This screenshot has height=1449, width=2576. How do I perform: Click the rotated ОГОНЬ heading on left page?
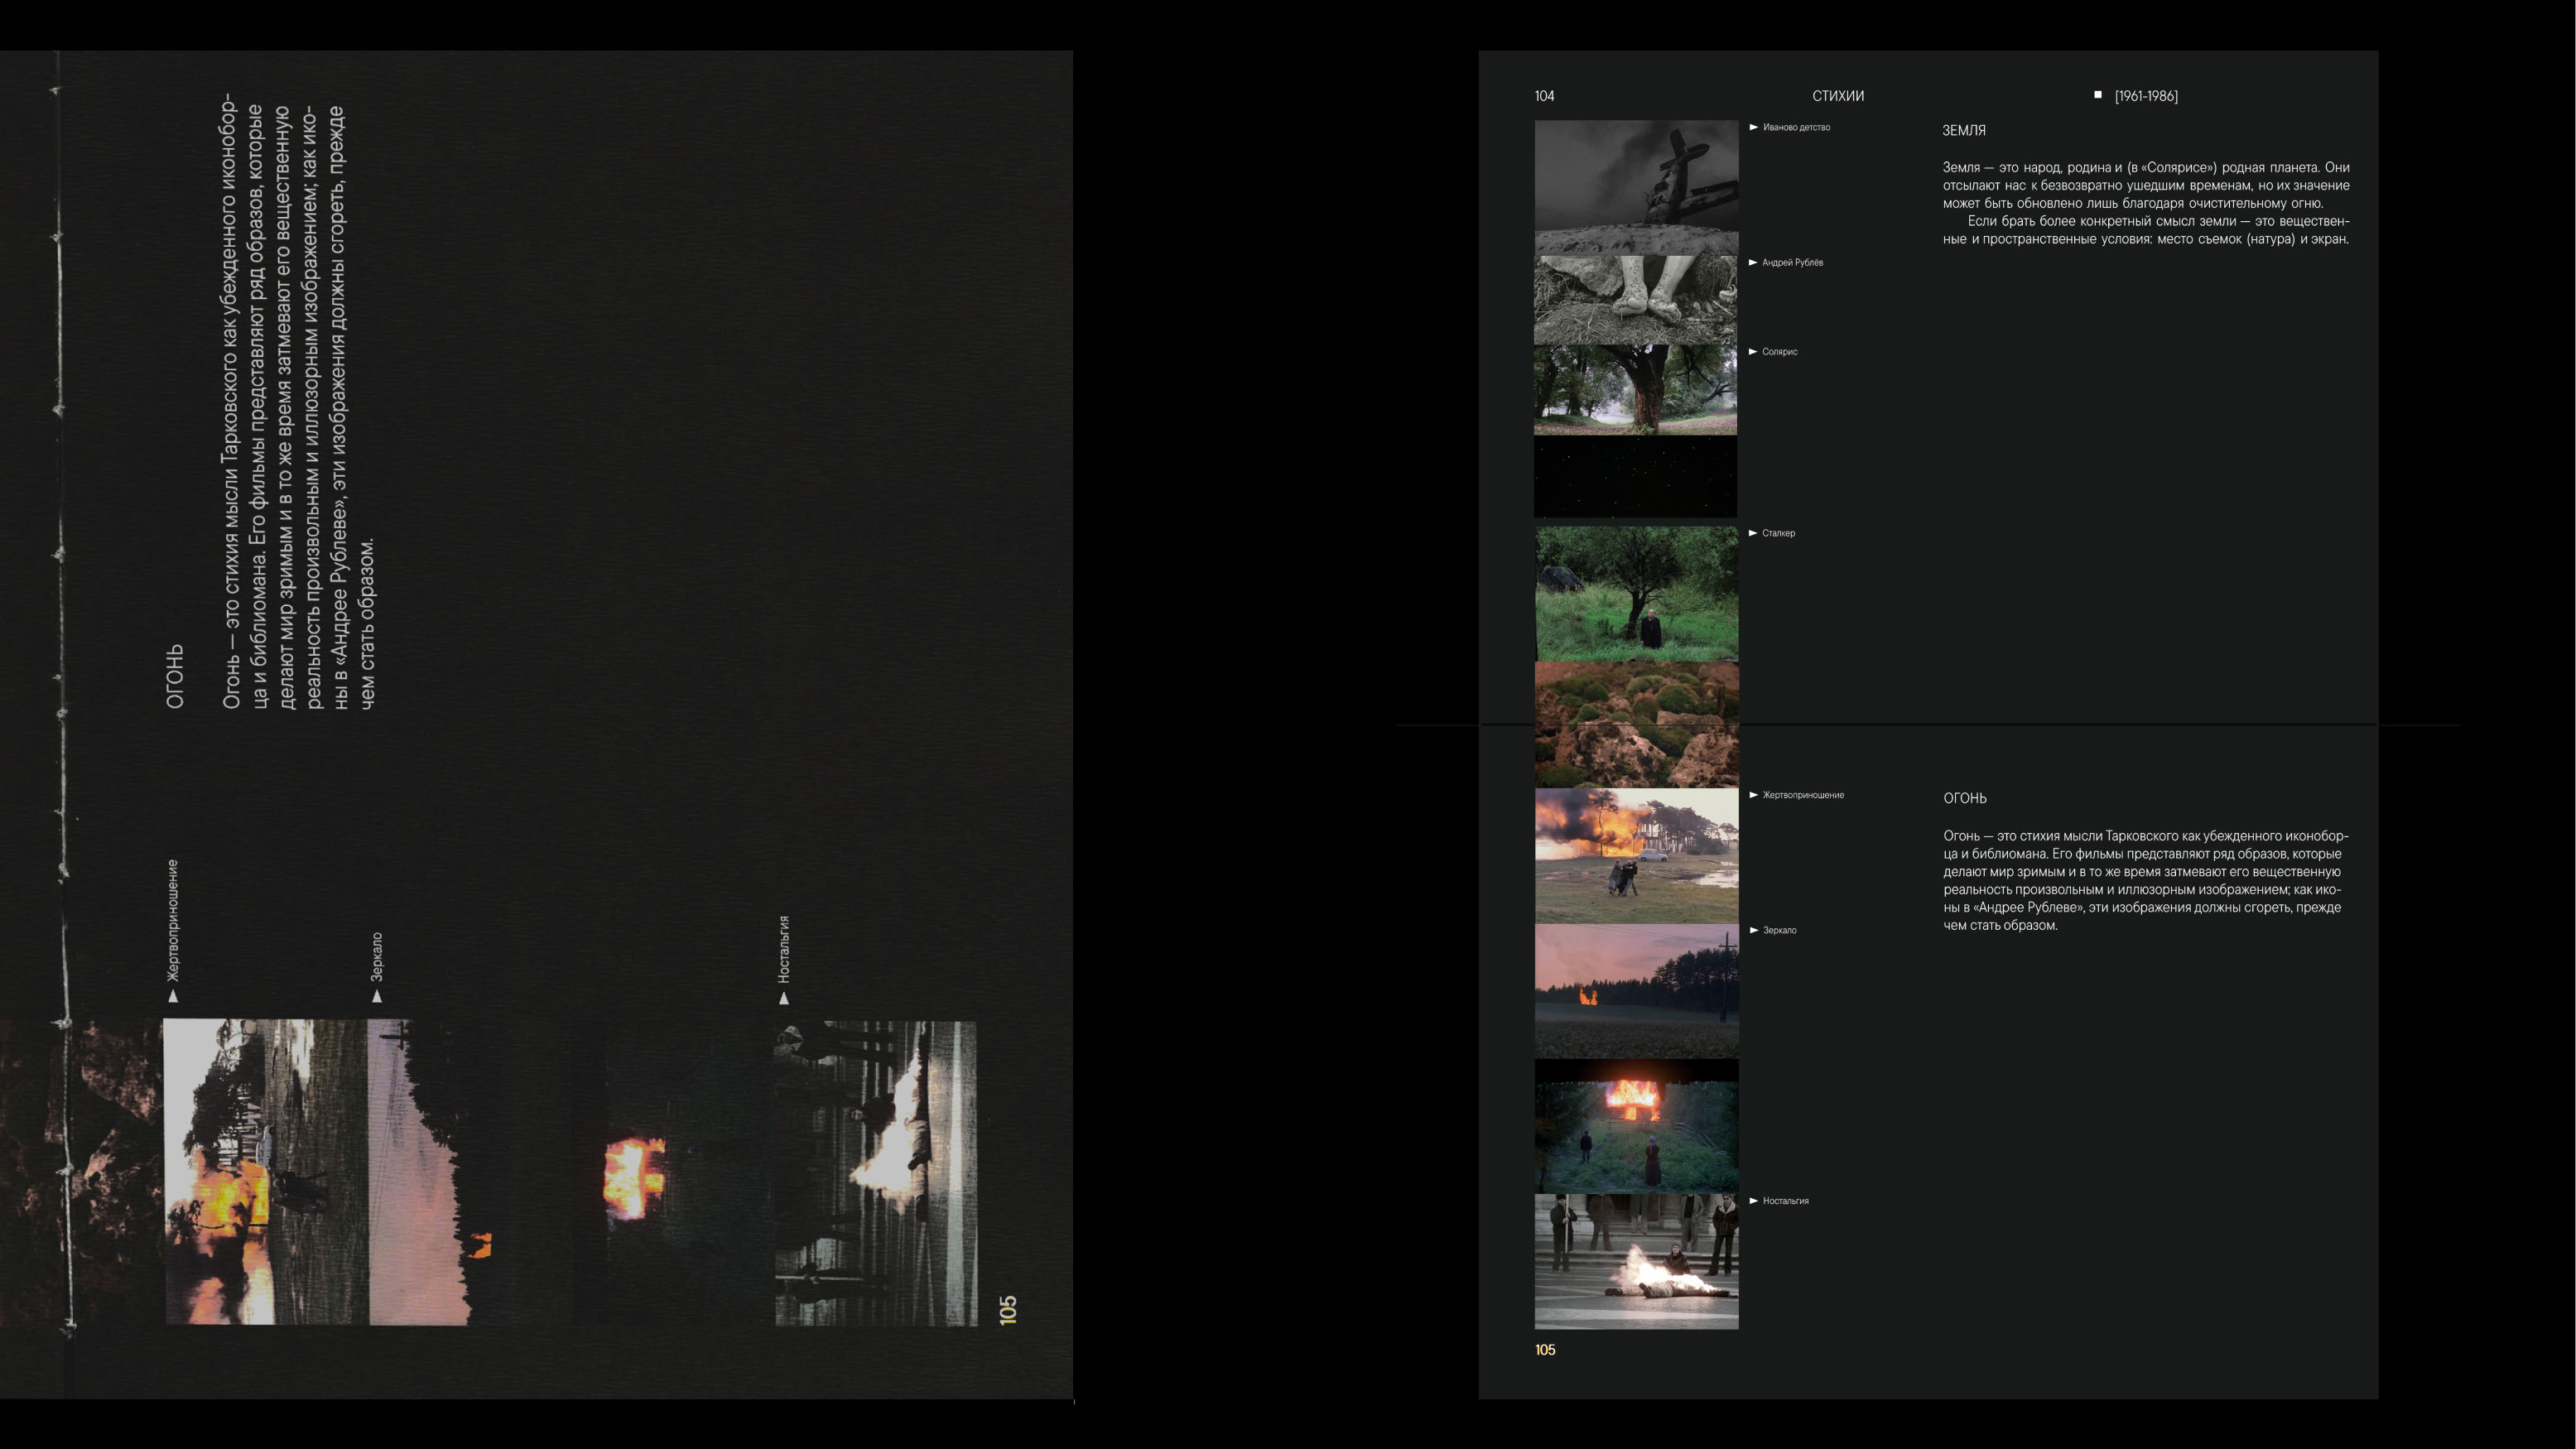pyautogui.click(x=175, y=676)
